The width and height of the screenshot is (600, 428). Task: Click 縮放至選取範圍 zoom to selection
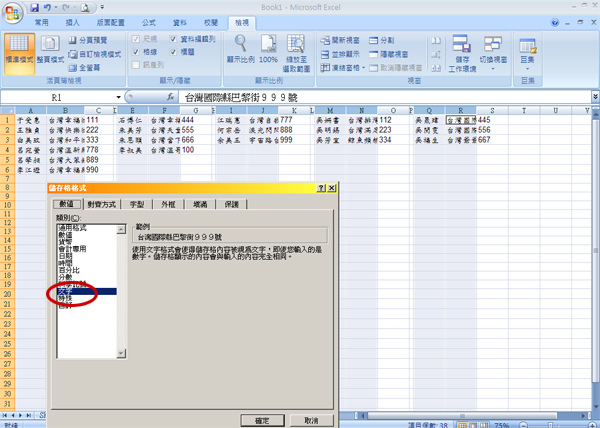tap(296, 54)
